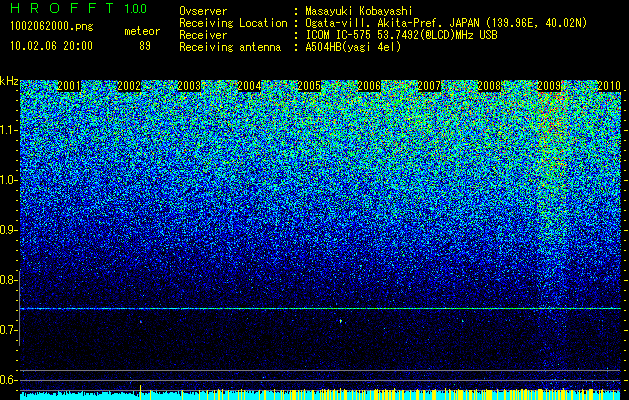Click the 1.0 frequency axis label
This screenshot has height=400, width=629.
point(8,180)
